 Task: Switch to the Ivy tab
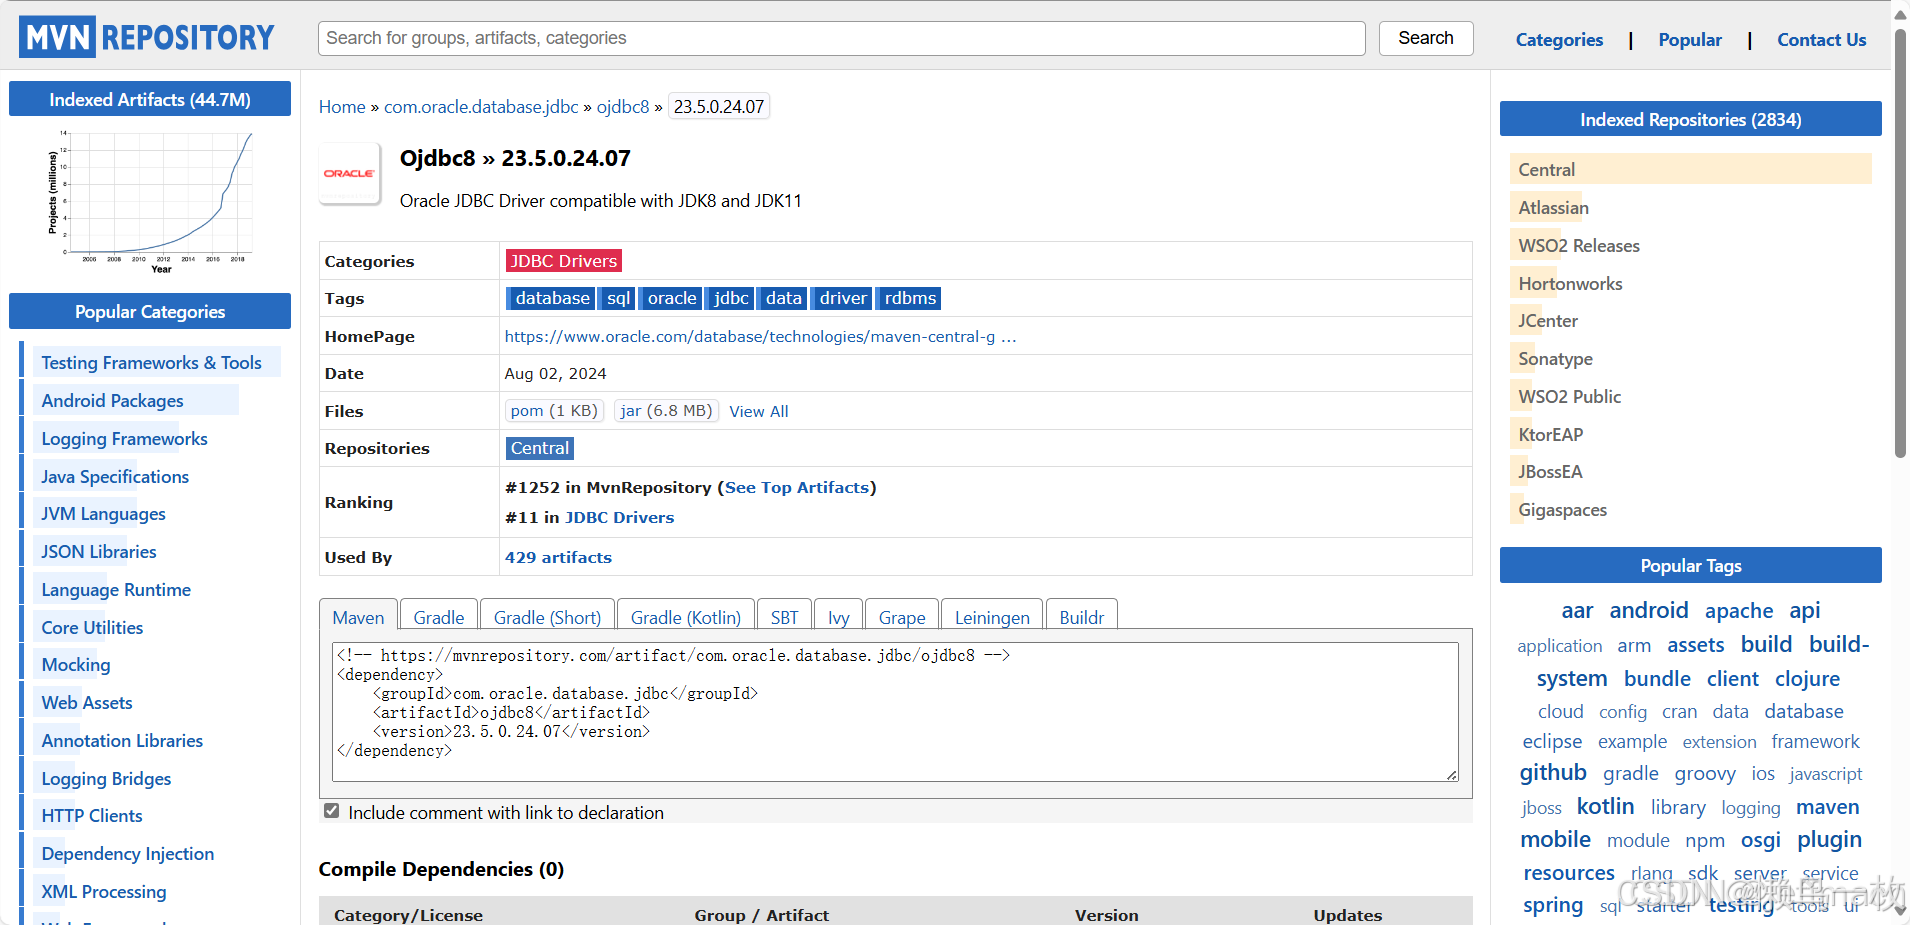[839, 616]
